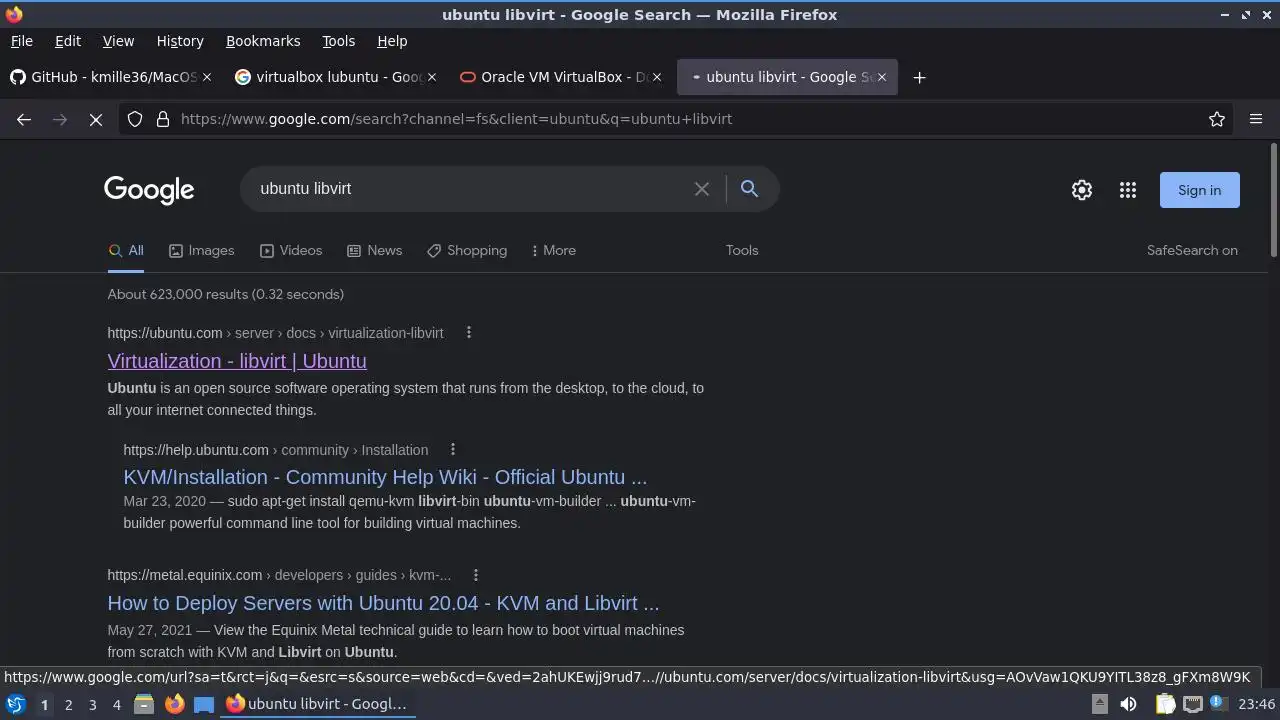Close the ubuntu libvirt tab

[x=882, y=77]
